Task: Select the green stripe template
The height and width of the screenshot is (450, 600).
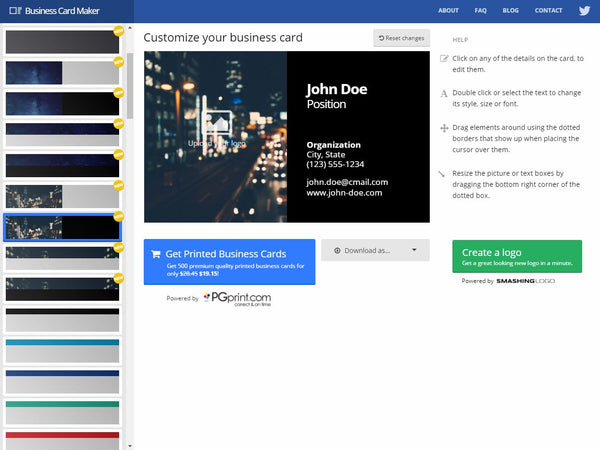Action: tap(62, 412)
